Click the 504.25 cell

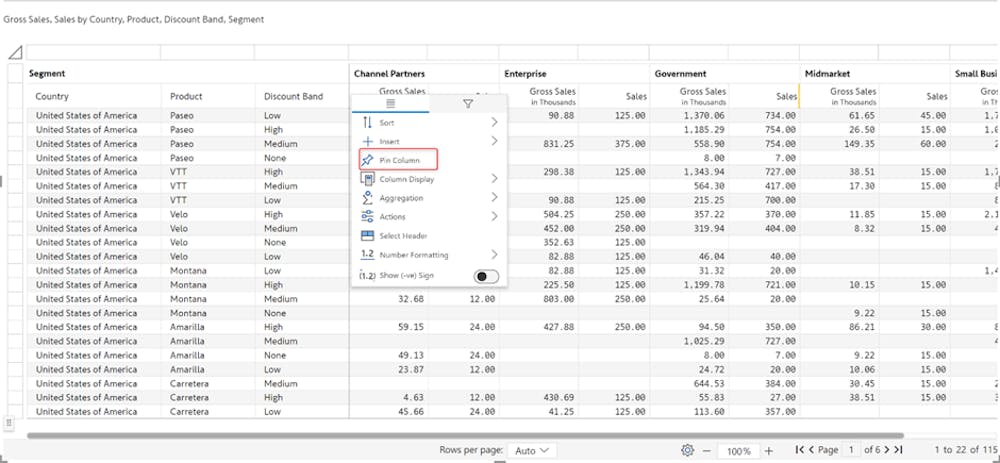[x=557, y=214]
